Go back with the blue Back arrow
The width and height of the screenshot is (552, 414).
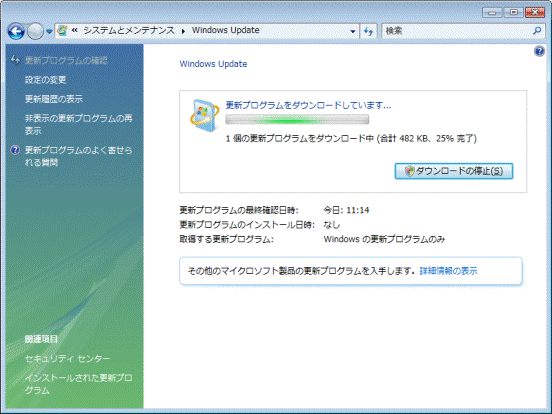click(x=16, y=31)
